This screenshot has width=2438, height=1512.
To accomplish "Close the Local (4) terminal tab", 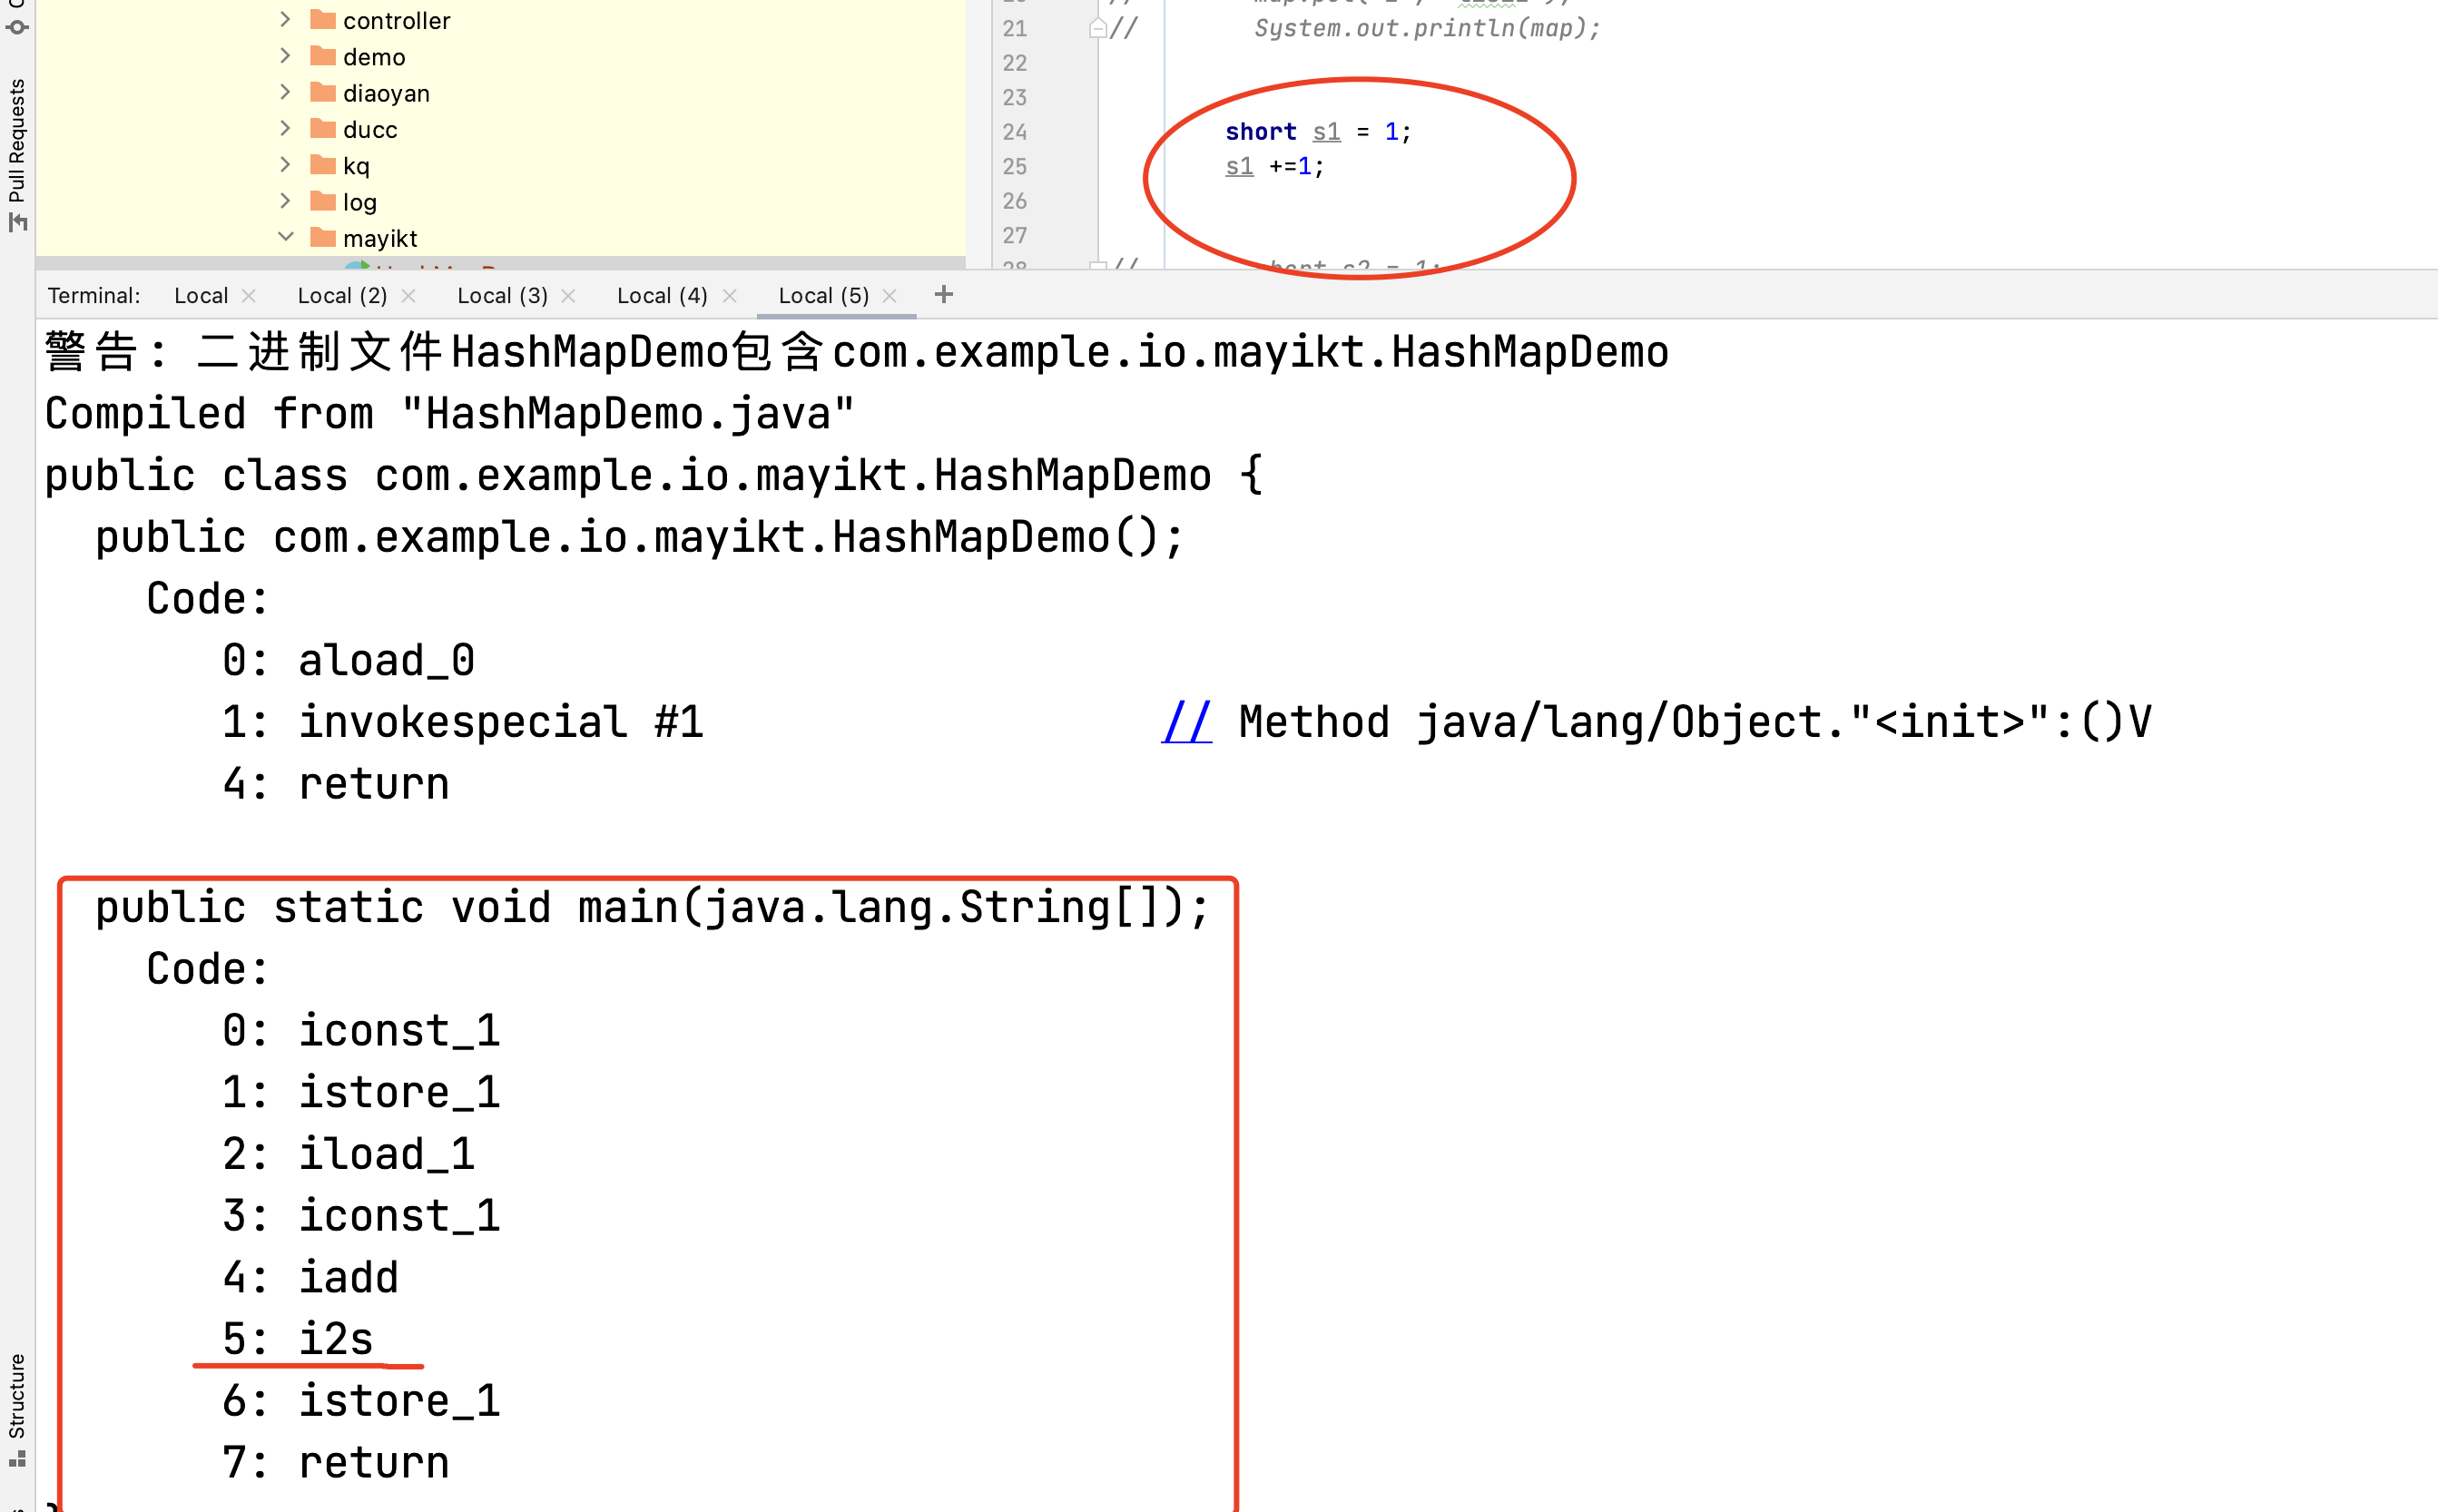I will [x=729, y=296].
